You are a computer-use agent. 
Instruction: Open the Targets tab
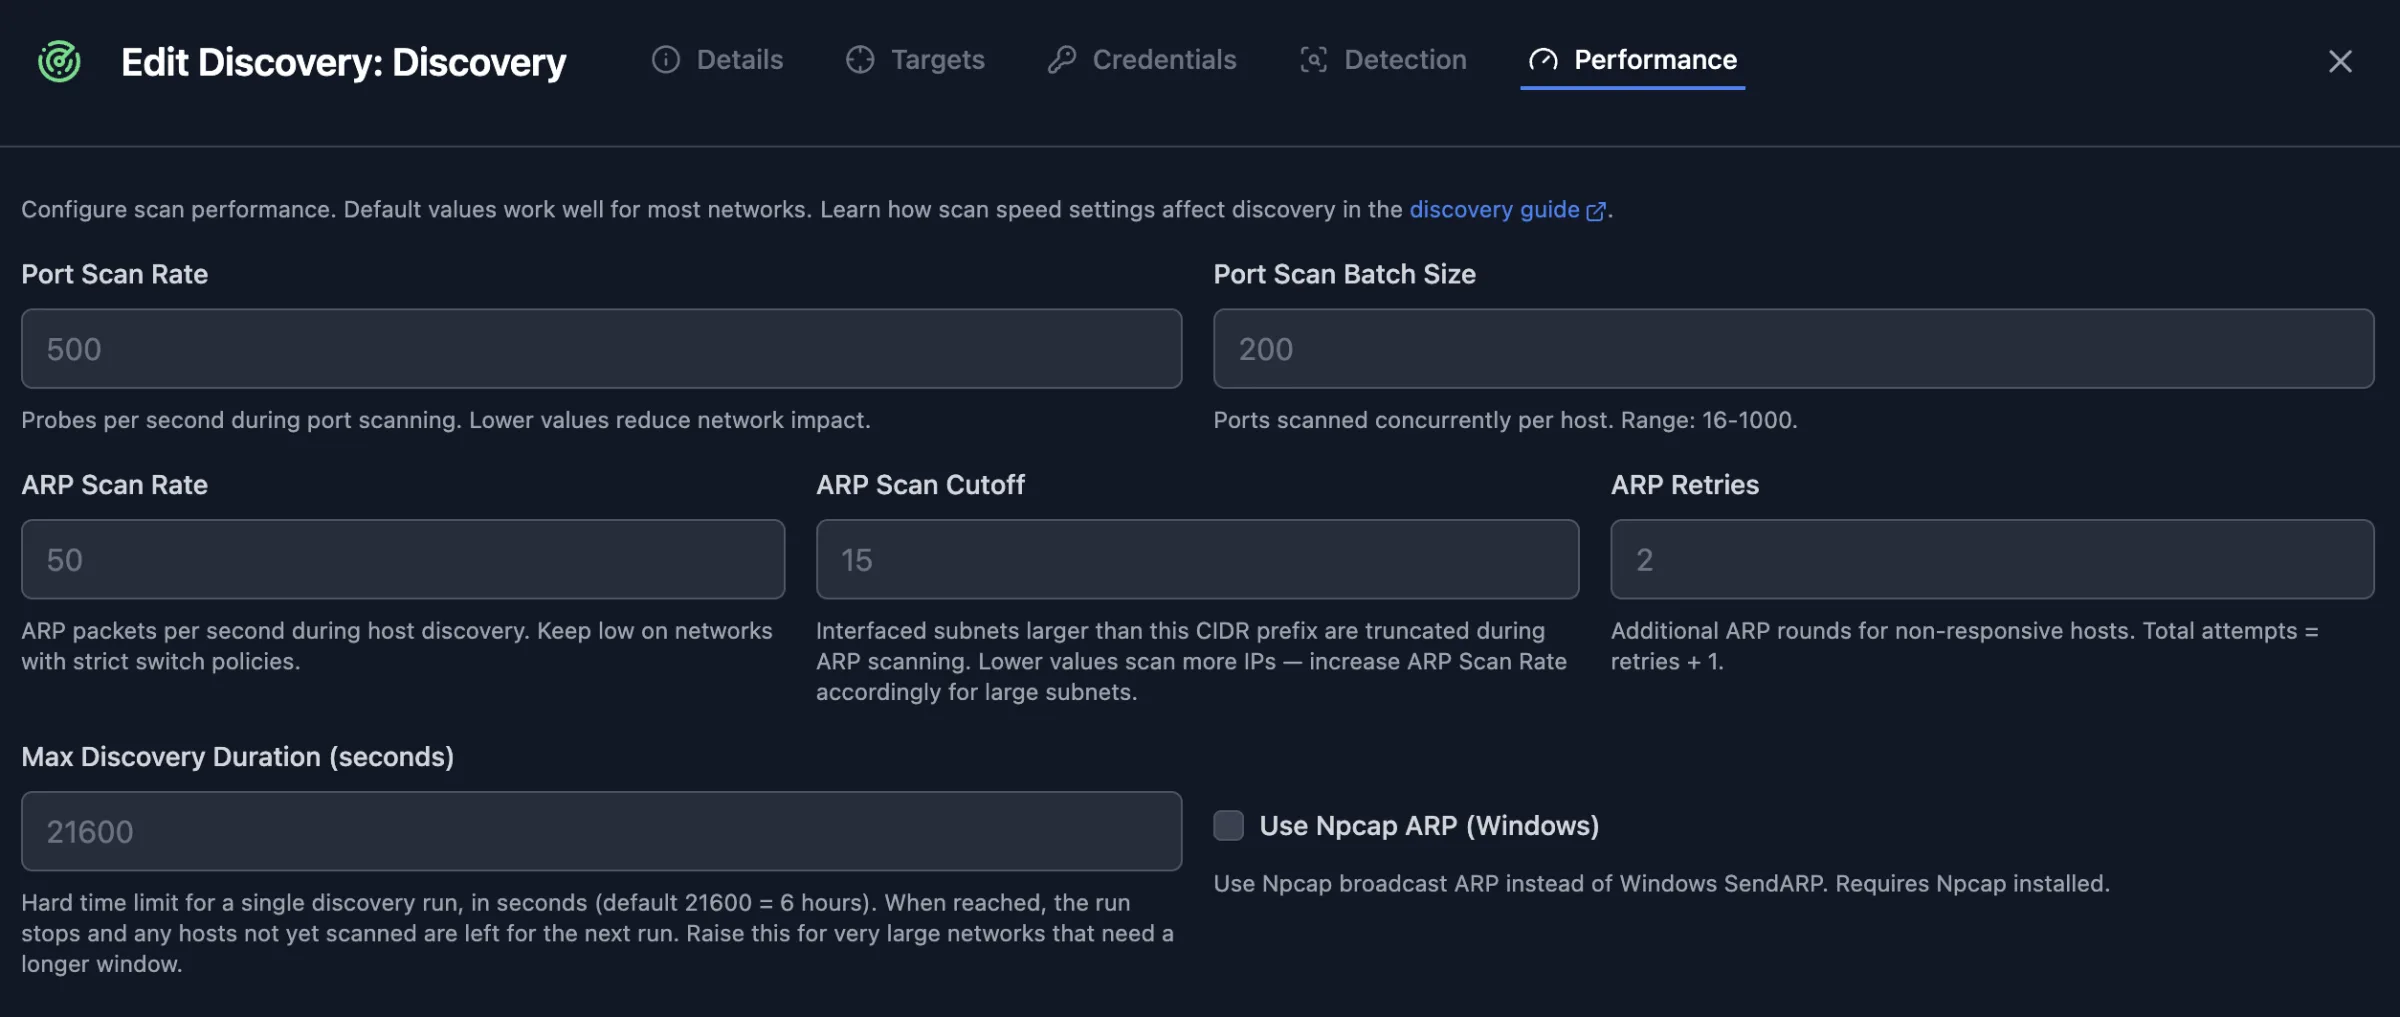[915, 60]
